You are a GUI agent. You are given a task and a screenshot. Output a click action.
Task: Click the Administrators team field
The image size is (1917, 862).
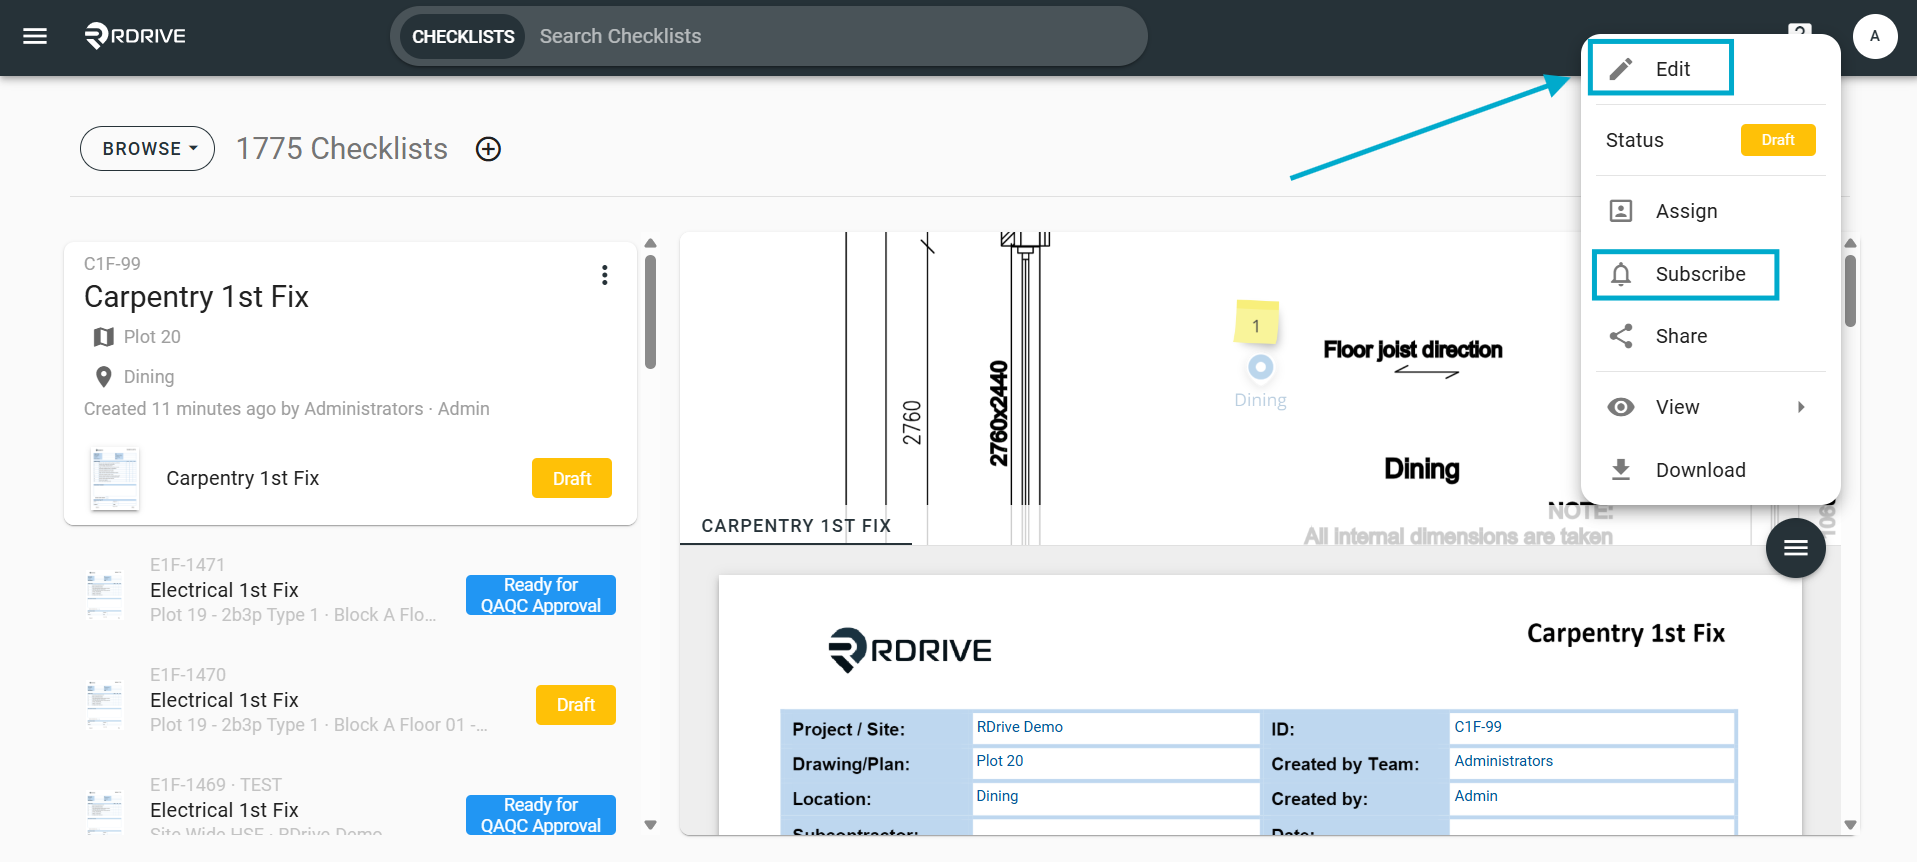[1592, 762]
